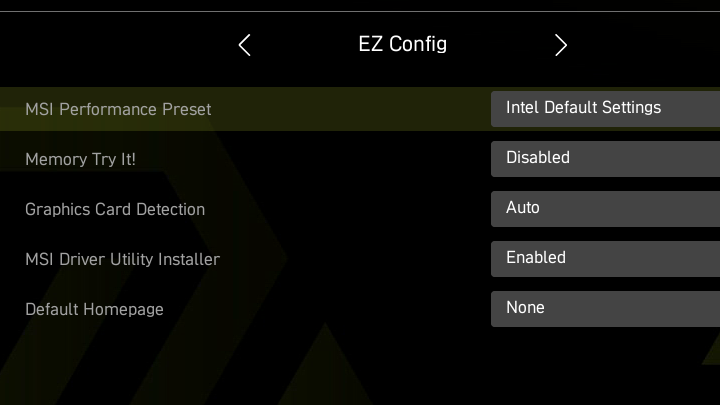Select the EZ Config page title
This screenshot has height=405, width=720.
click(x=402, y=44)
